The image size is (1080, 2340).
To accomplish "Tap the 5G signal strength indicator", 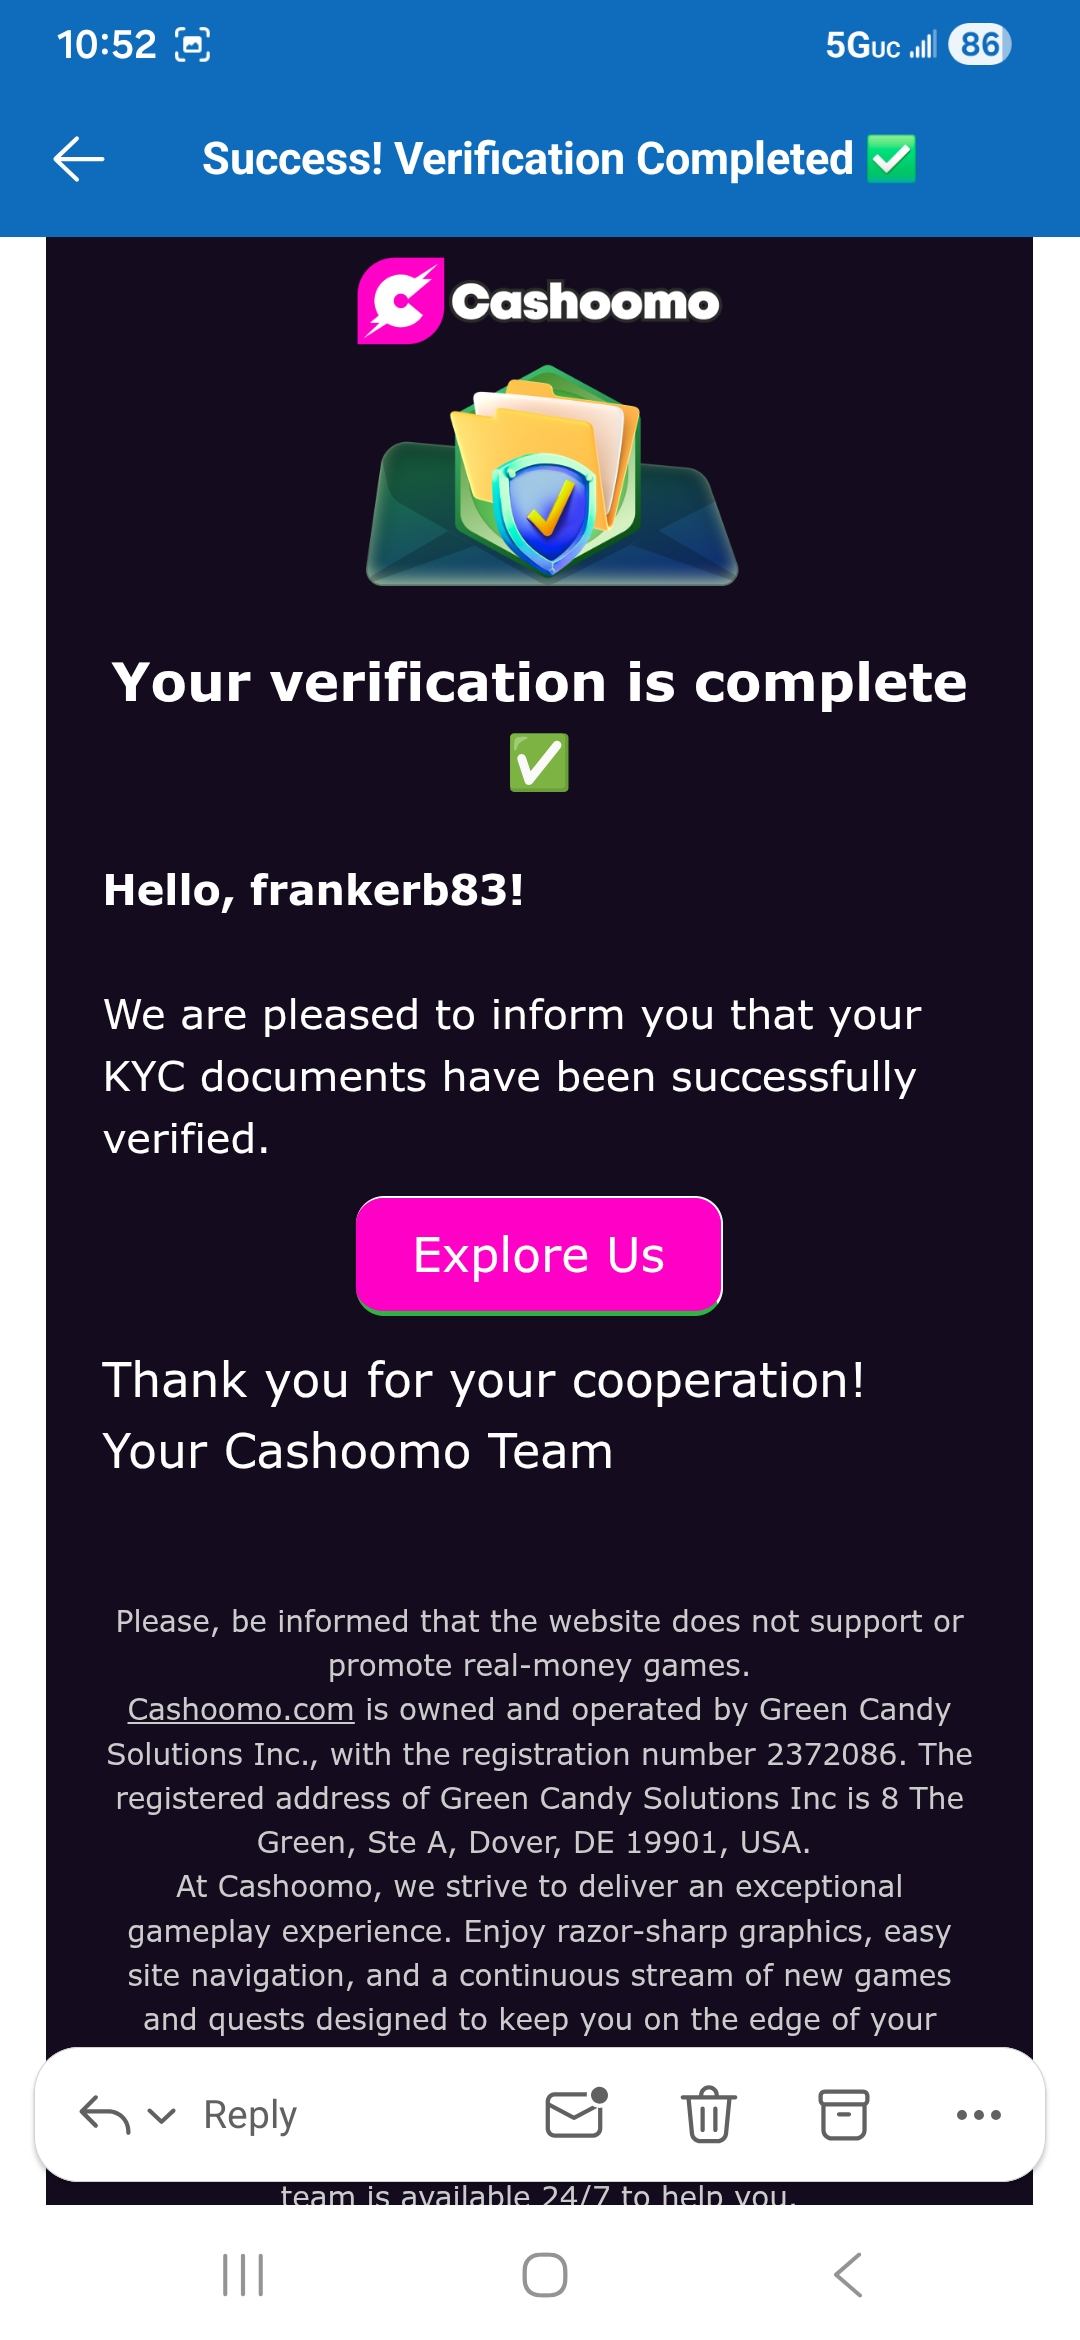I will pyautogui.click(x=880, y=45).
